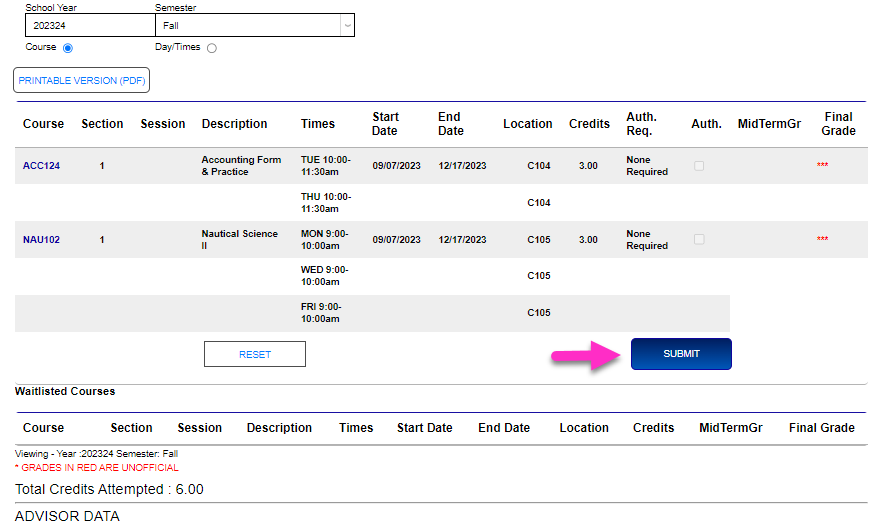Click the Credits column header in schedule table
884x530 pixels.
(589, 124)
